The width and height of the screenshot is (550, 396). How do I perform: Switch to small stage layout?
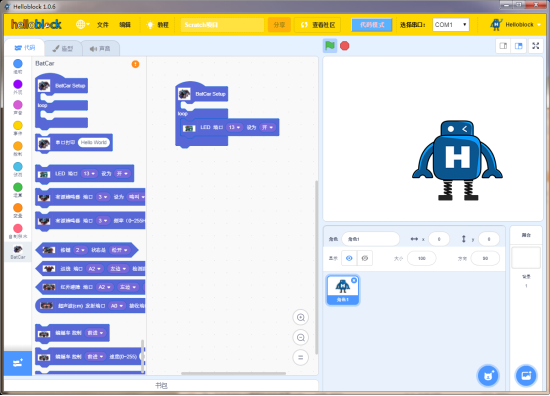[x=503, y=46]
